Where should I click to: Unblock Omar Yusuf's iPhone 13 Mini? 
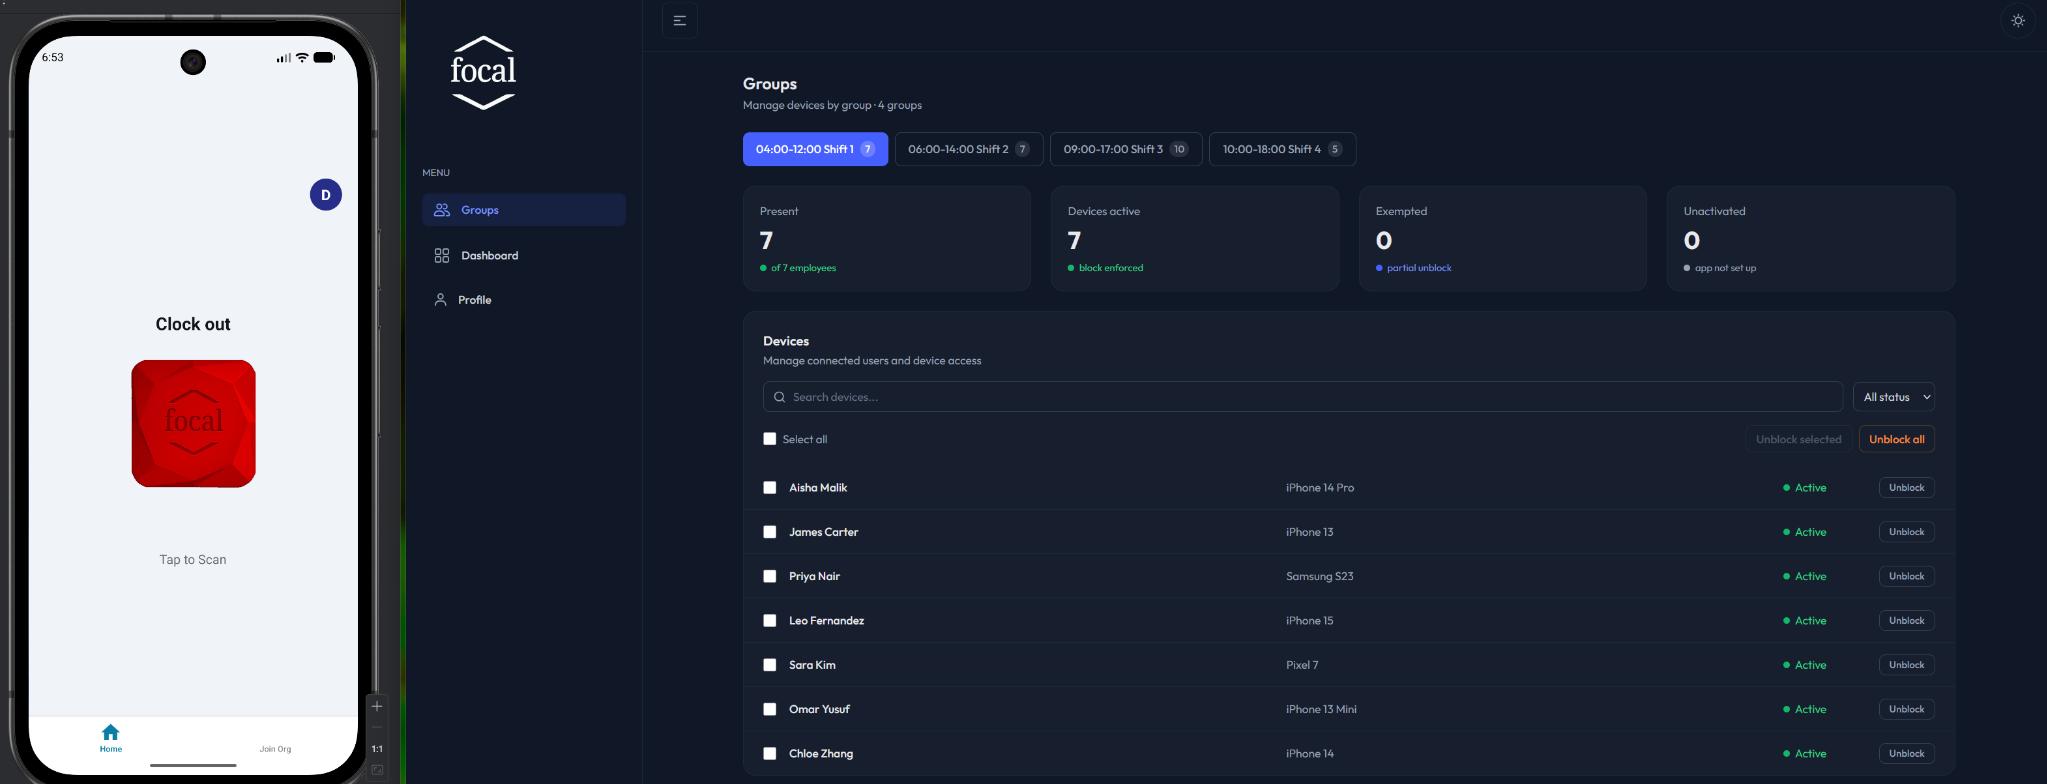point(1907,709)
